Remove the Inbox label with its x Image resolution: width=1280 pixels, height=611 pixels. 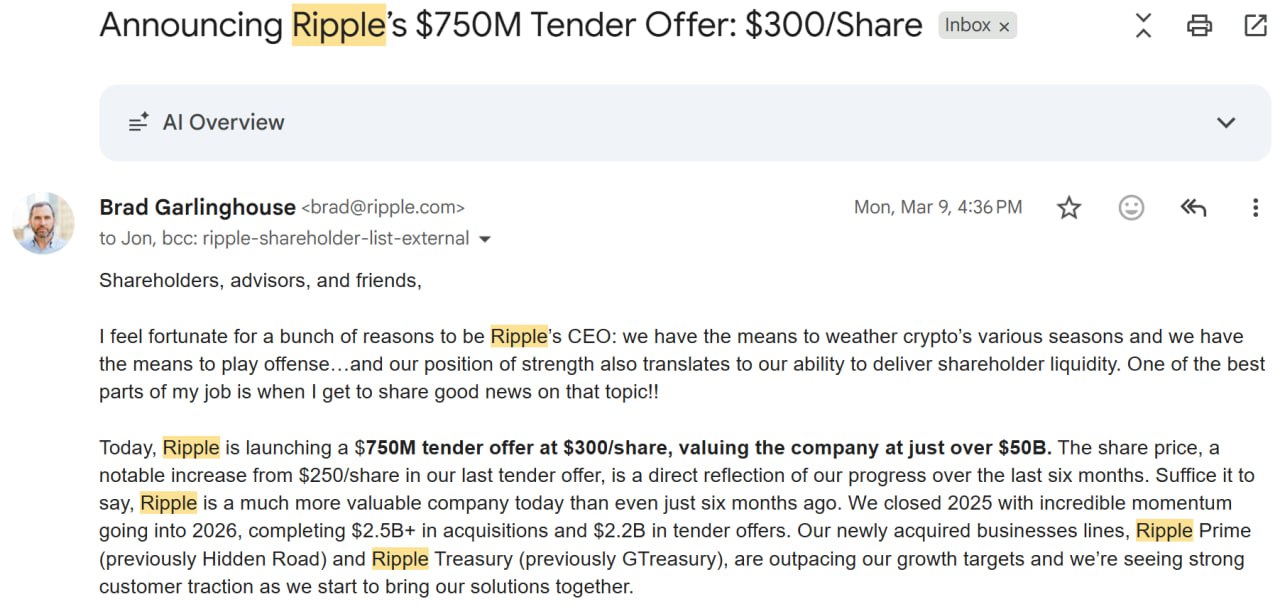coord(1004,27)
